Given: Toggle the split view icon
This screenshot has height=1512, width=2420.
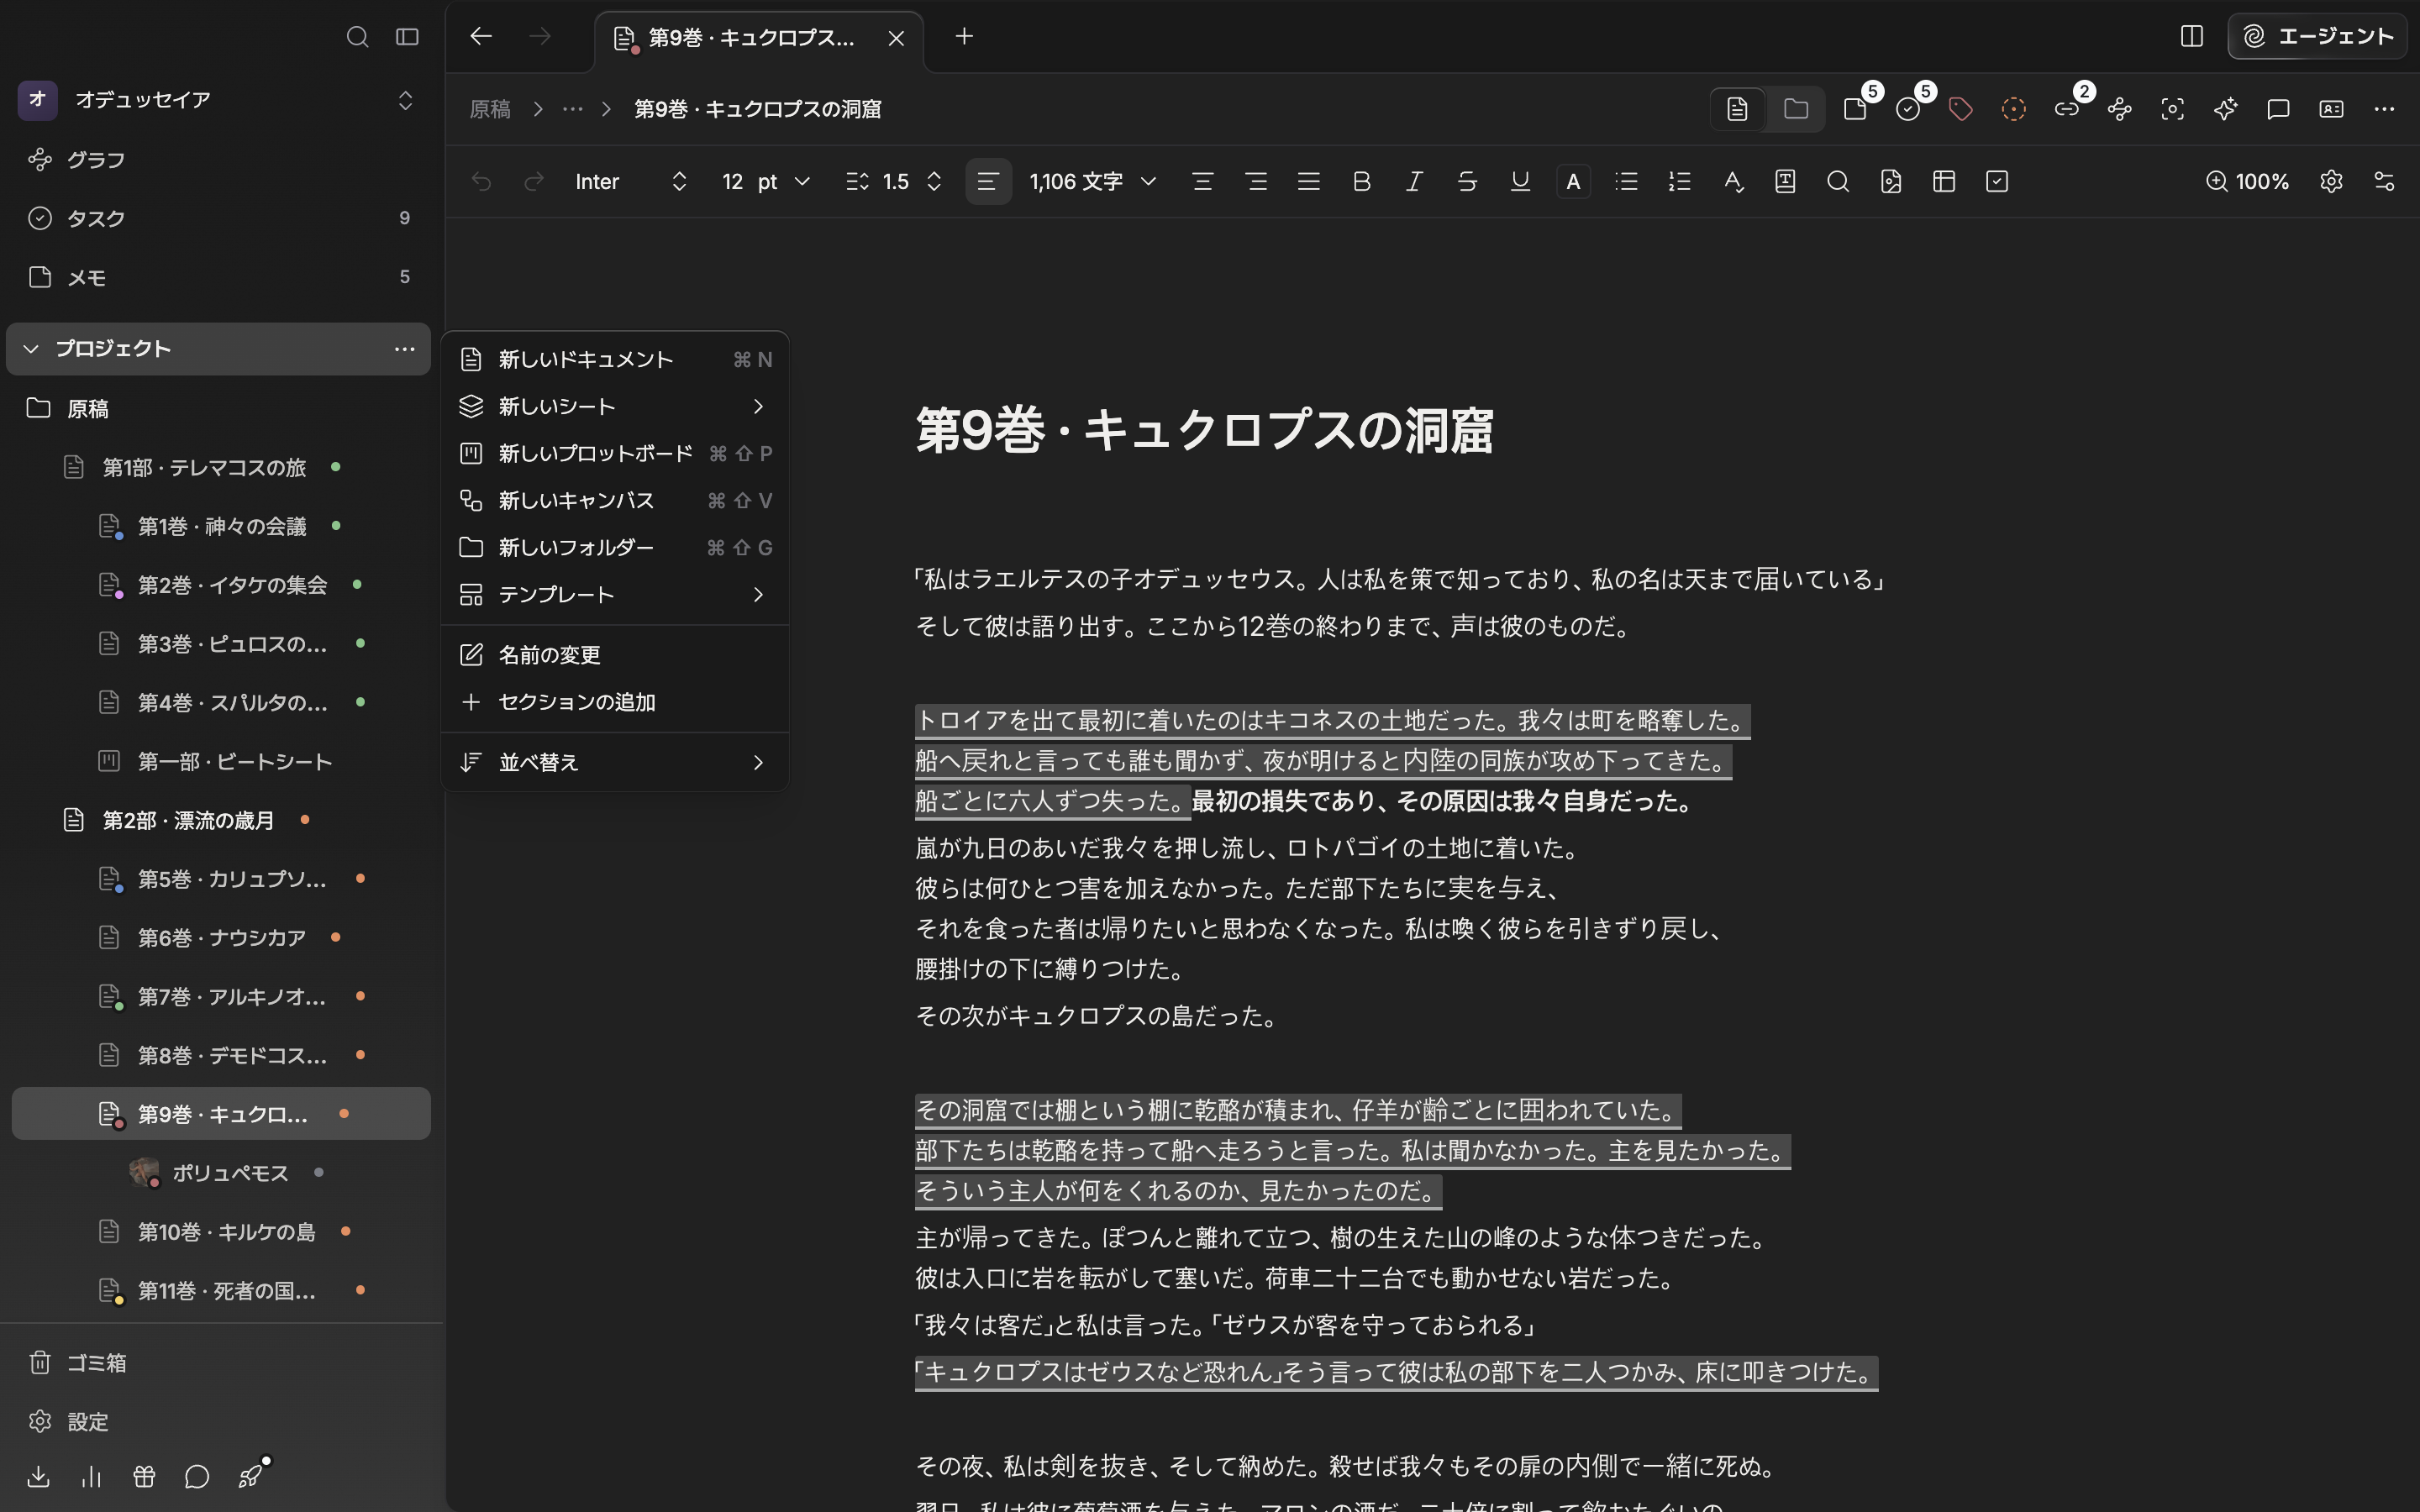Looking at the screenshot, I should tap(2191, 36).
